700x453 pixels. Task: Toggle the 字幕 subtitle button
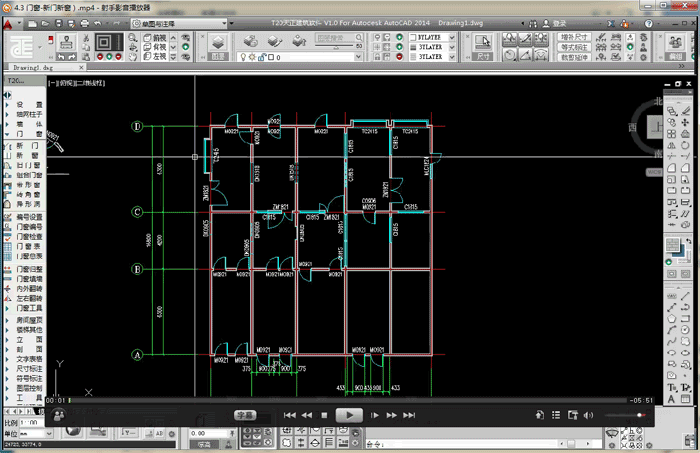[x=245, y=415]
